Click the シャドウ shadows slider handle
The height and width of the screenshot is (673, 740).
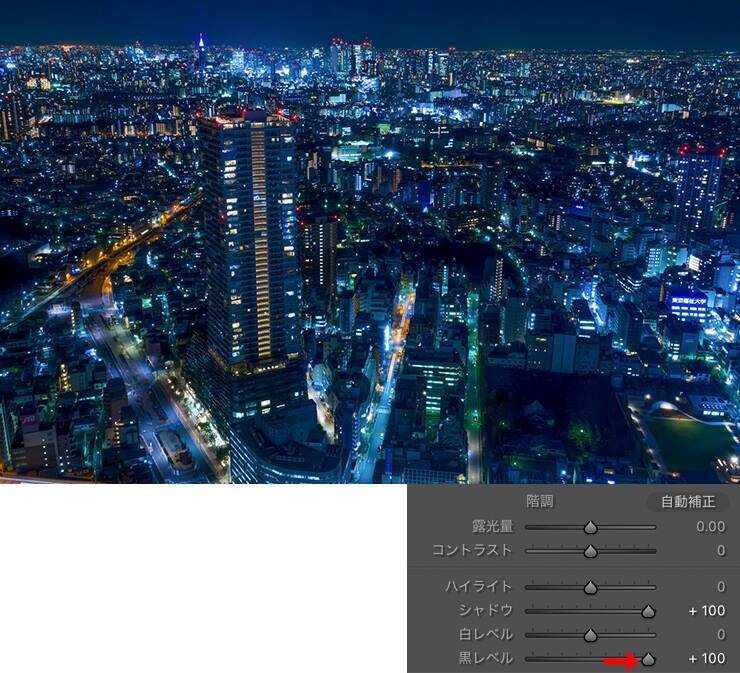pyautogui.click(x=648, y=611)
